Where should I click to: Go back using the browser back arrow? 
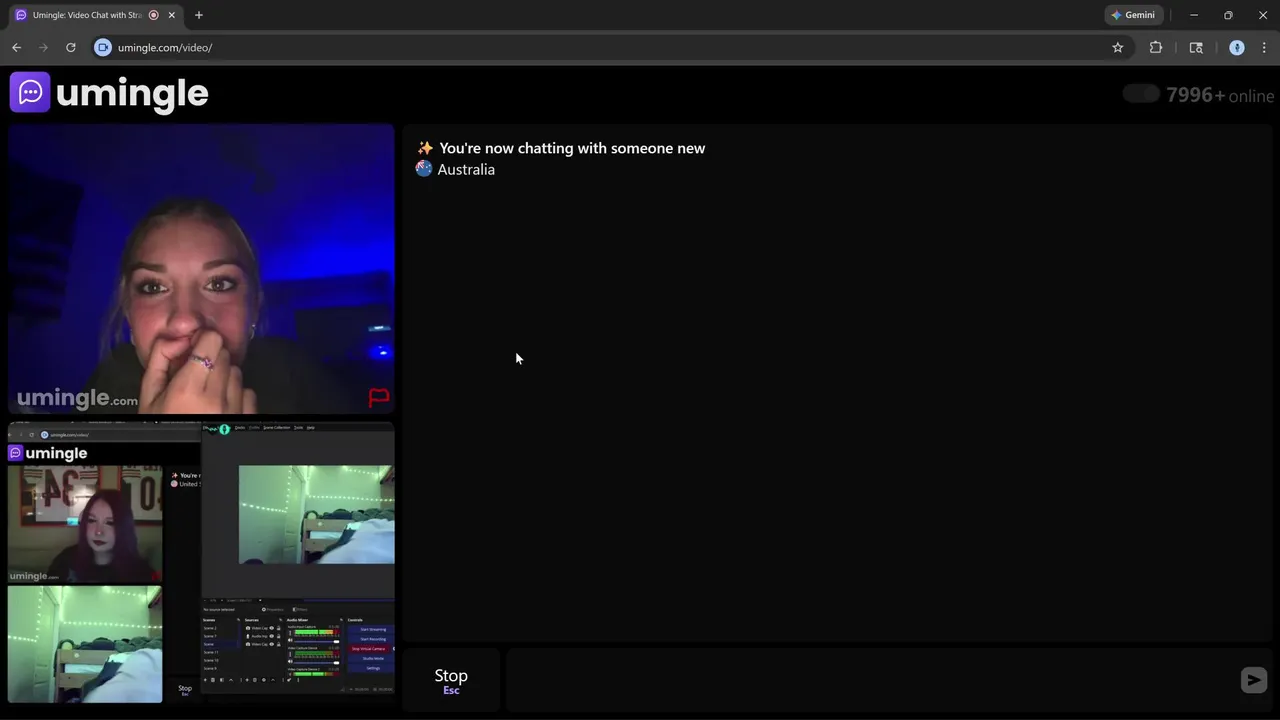[16, 47]
